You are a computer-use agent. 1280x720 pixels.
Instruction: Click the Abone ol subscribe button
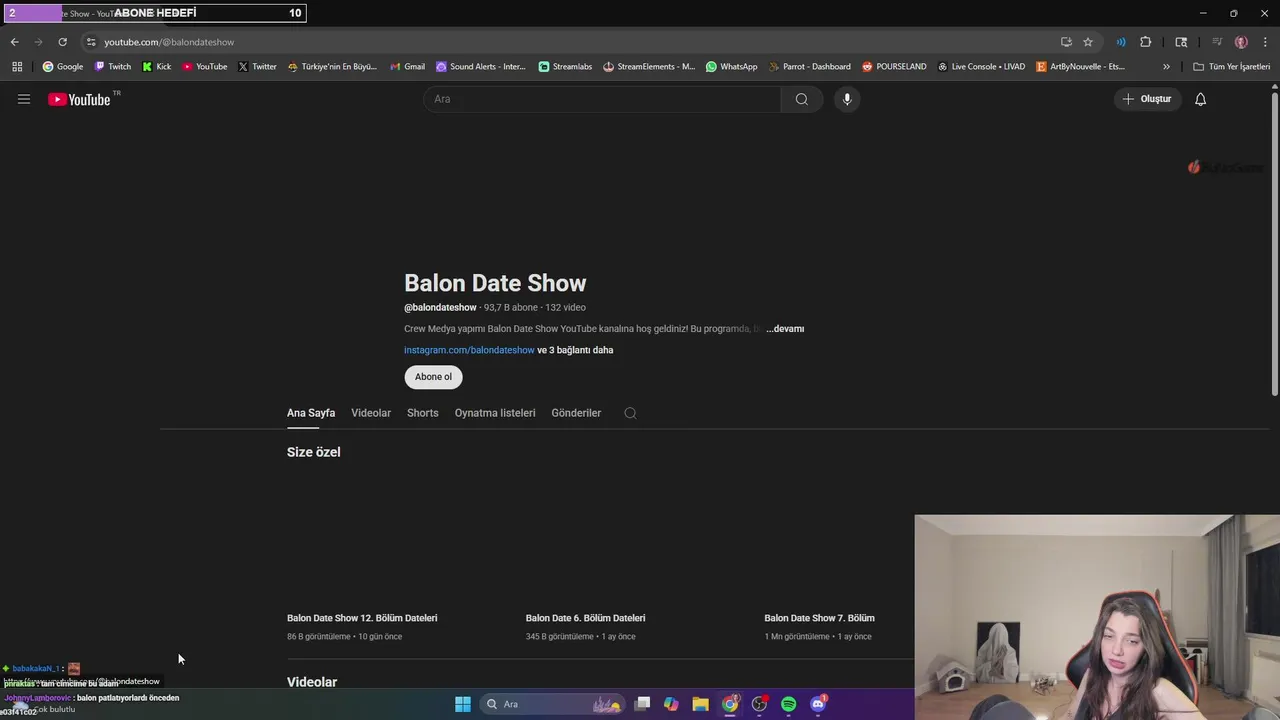[x=433, y=377]
